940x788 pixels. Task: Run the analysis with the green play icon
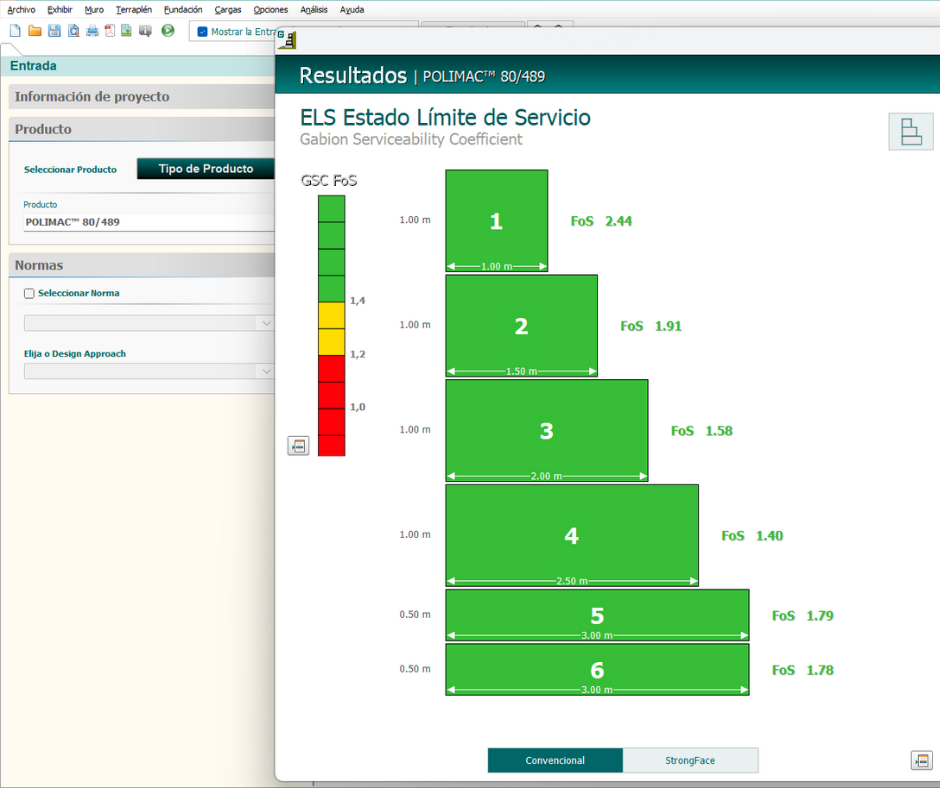168,31
